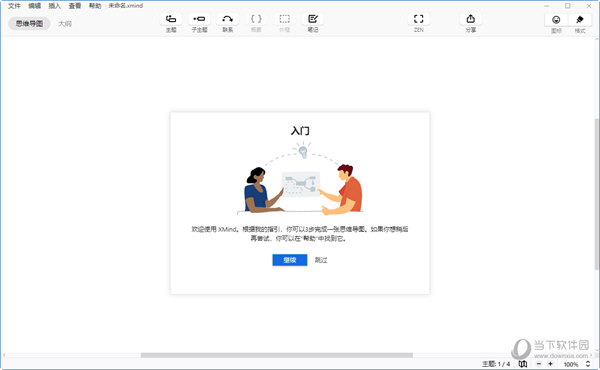Viewport: 600px width, 370px height.
Task: Open the 查看 (View) menu
Action: [75, 6]
